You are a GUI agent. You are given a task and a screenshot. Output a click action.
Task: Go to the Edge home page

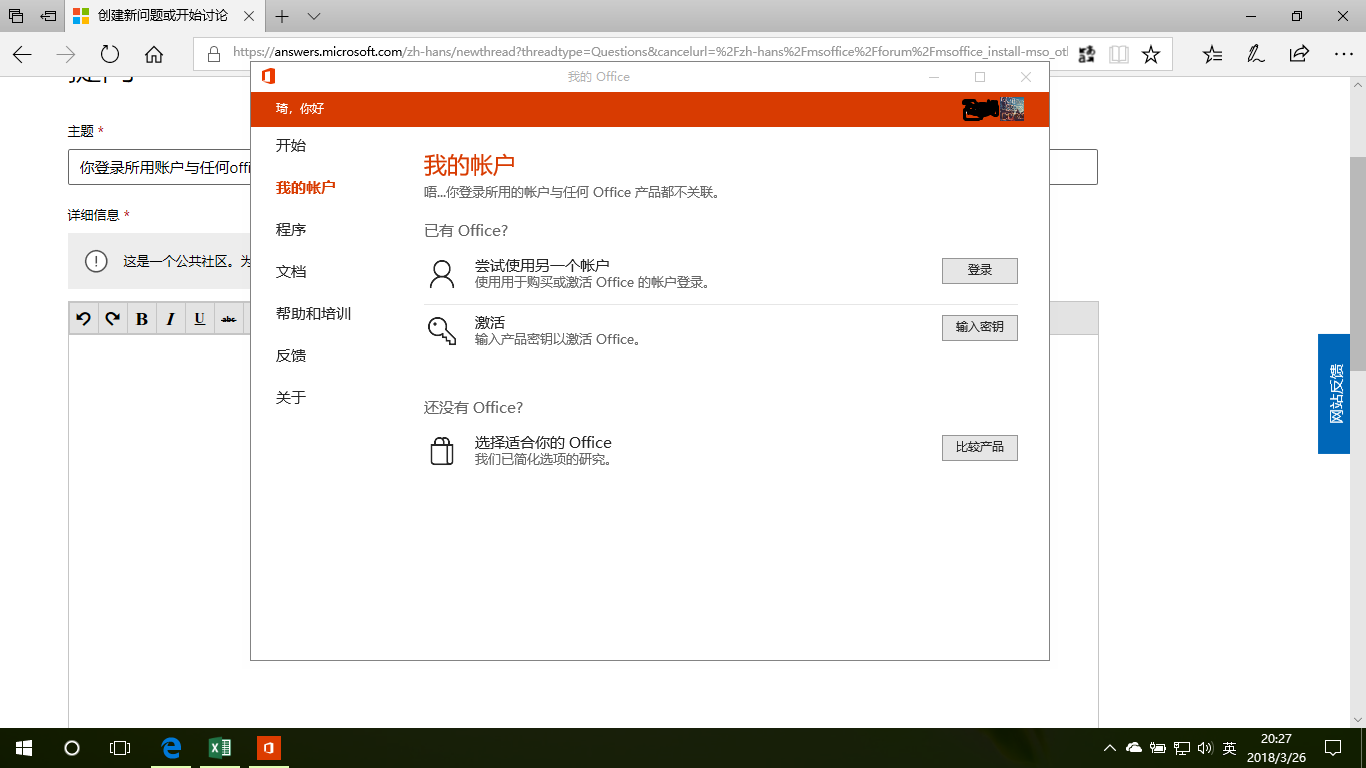153,54
